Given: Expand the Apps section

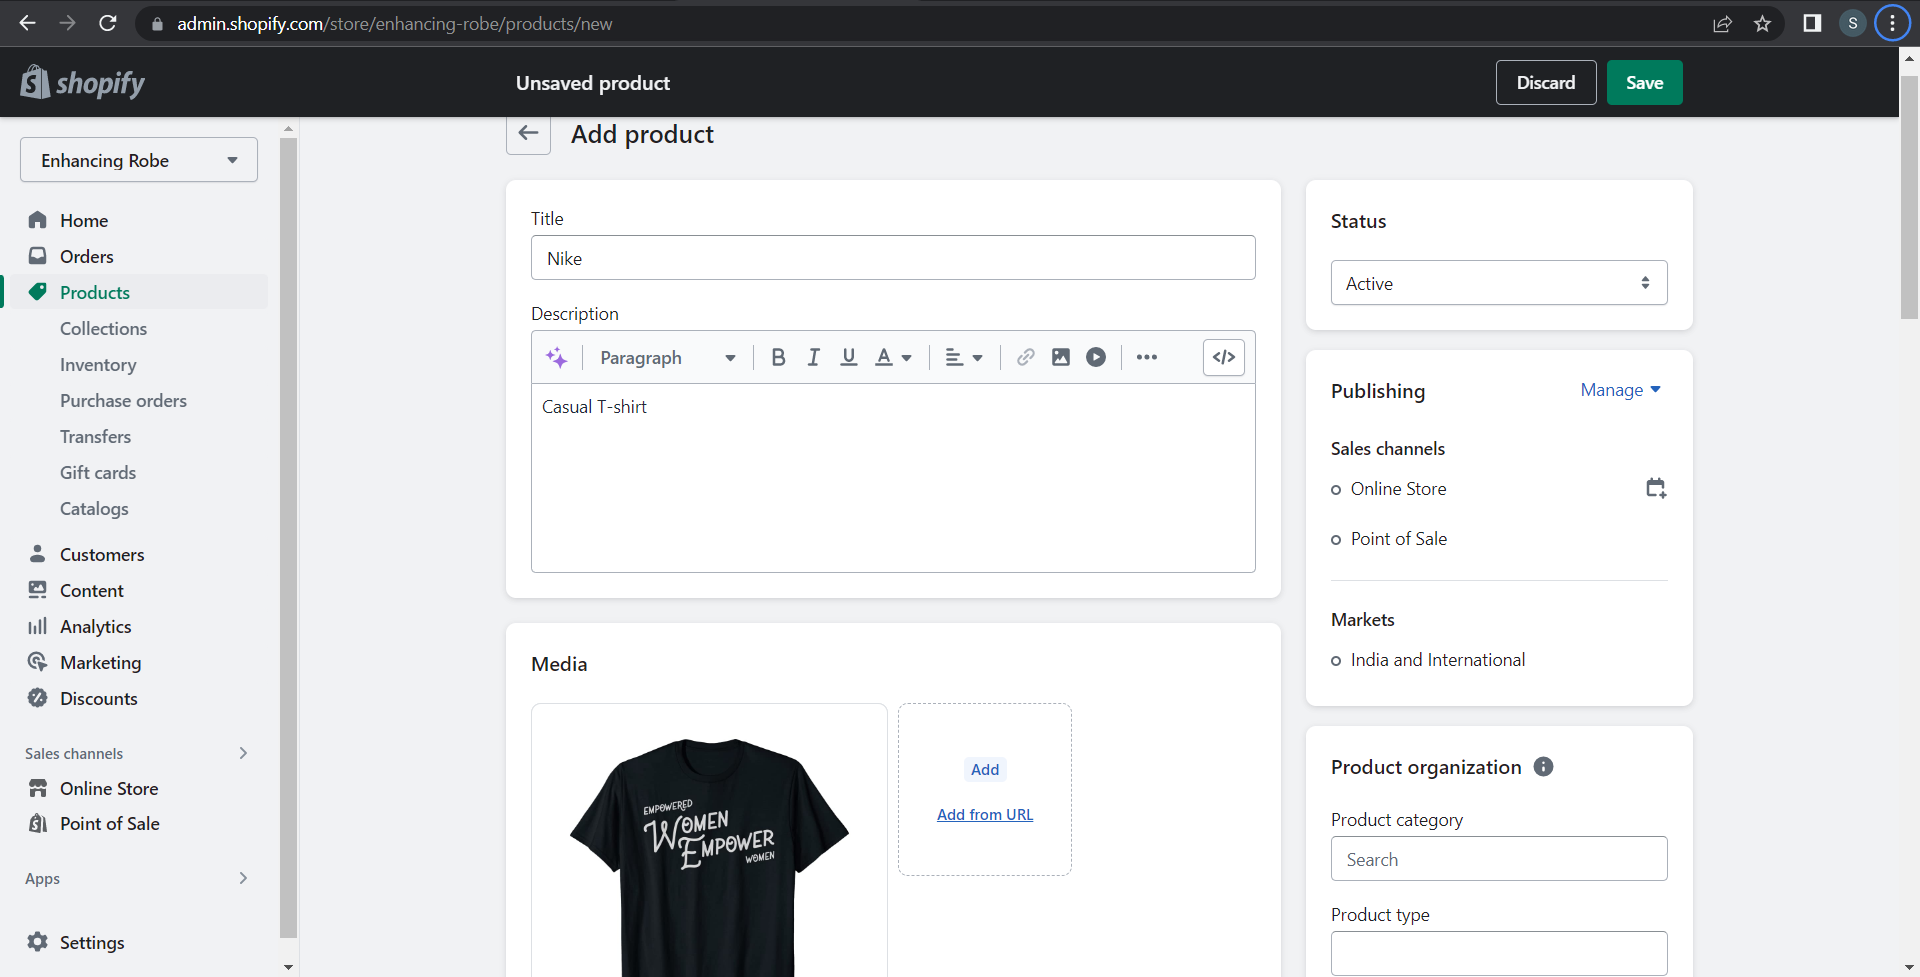Looking at the screenshot, I should (x=243, y=878).
